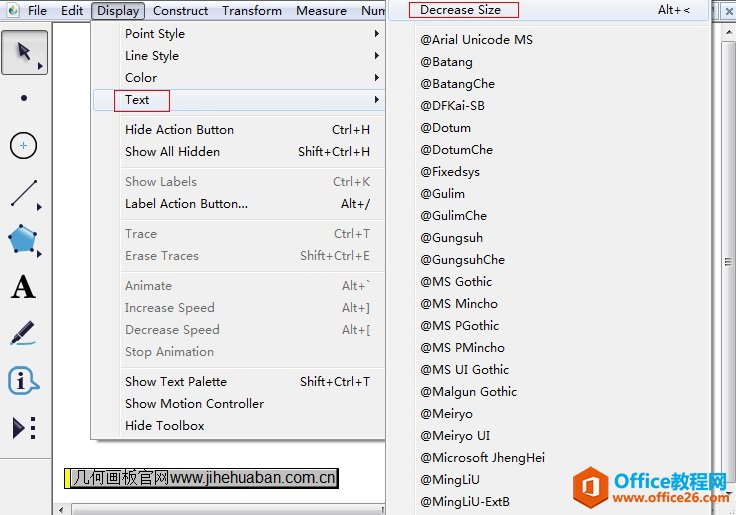The image size is (736, 515).
Task: Expand Polygon tool flyout triangle
Action: pos(39,254)
